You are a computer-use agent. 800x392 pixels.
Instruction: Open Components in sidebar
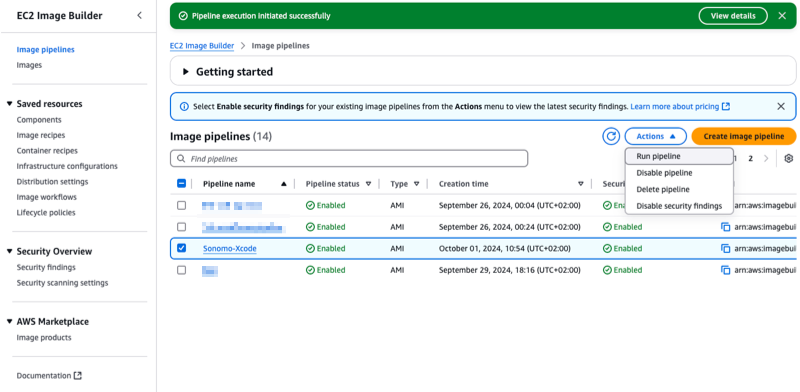pos(39,120)
